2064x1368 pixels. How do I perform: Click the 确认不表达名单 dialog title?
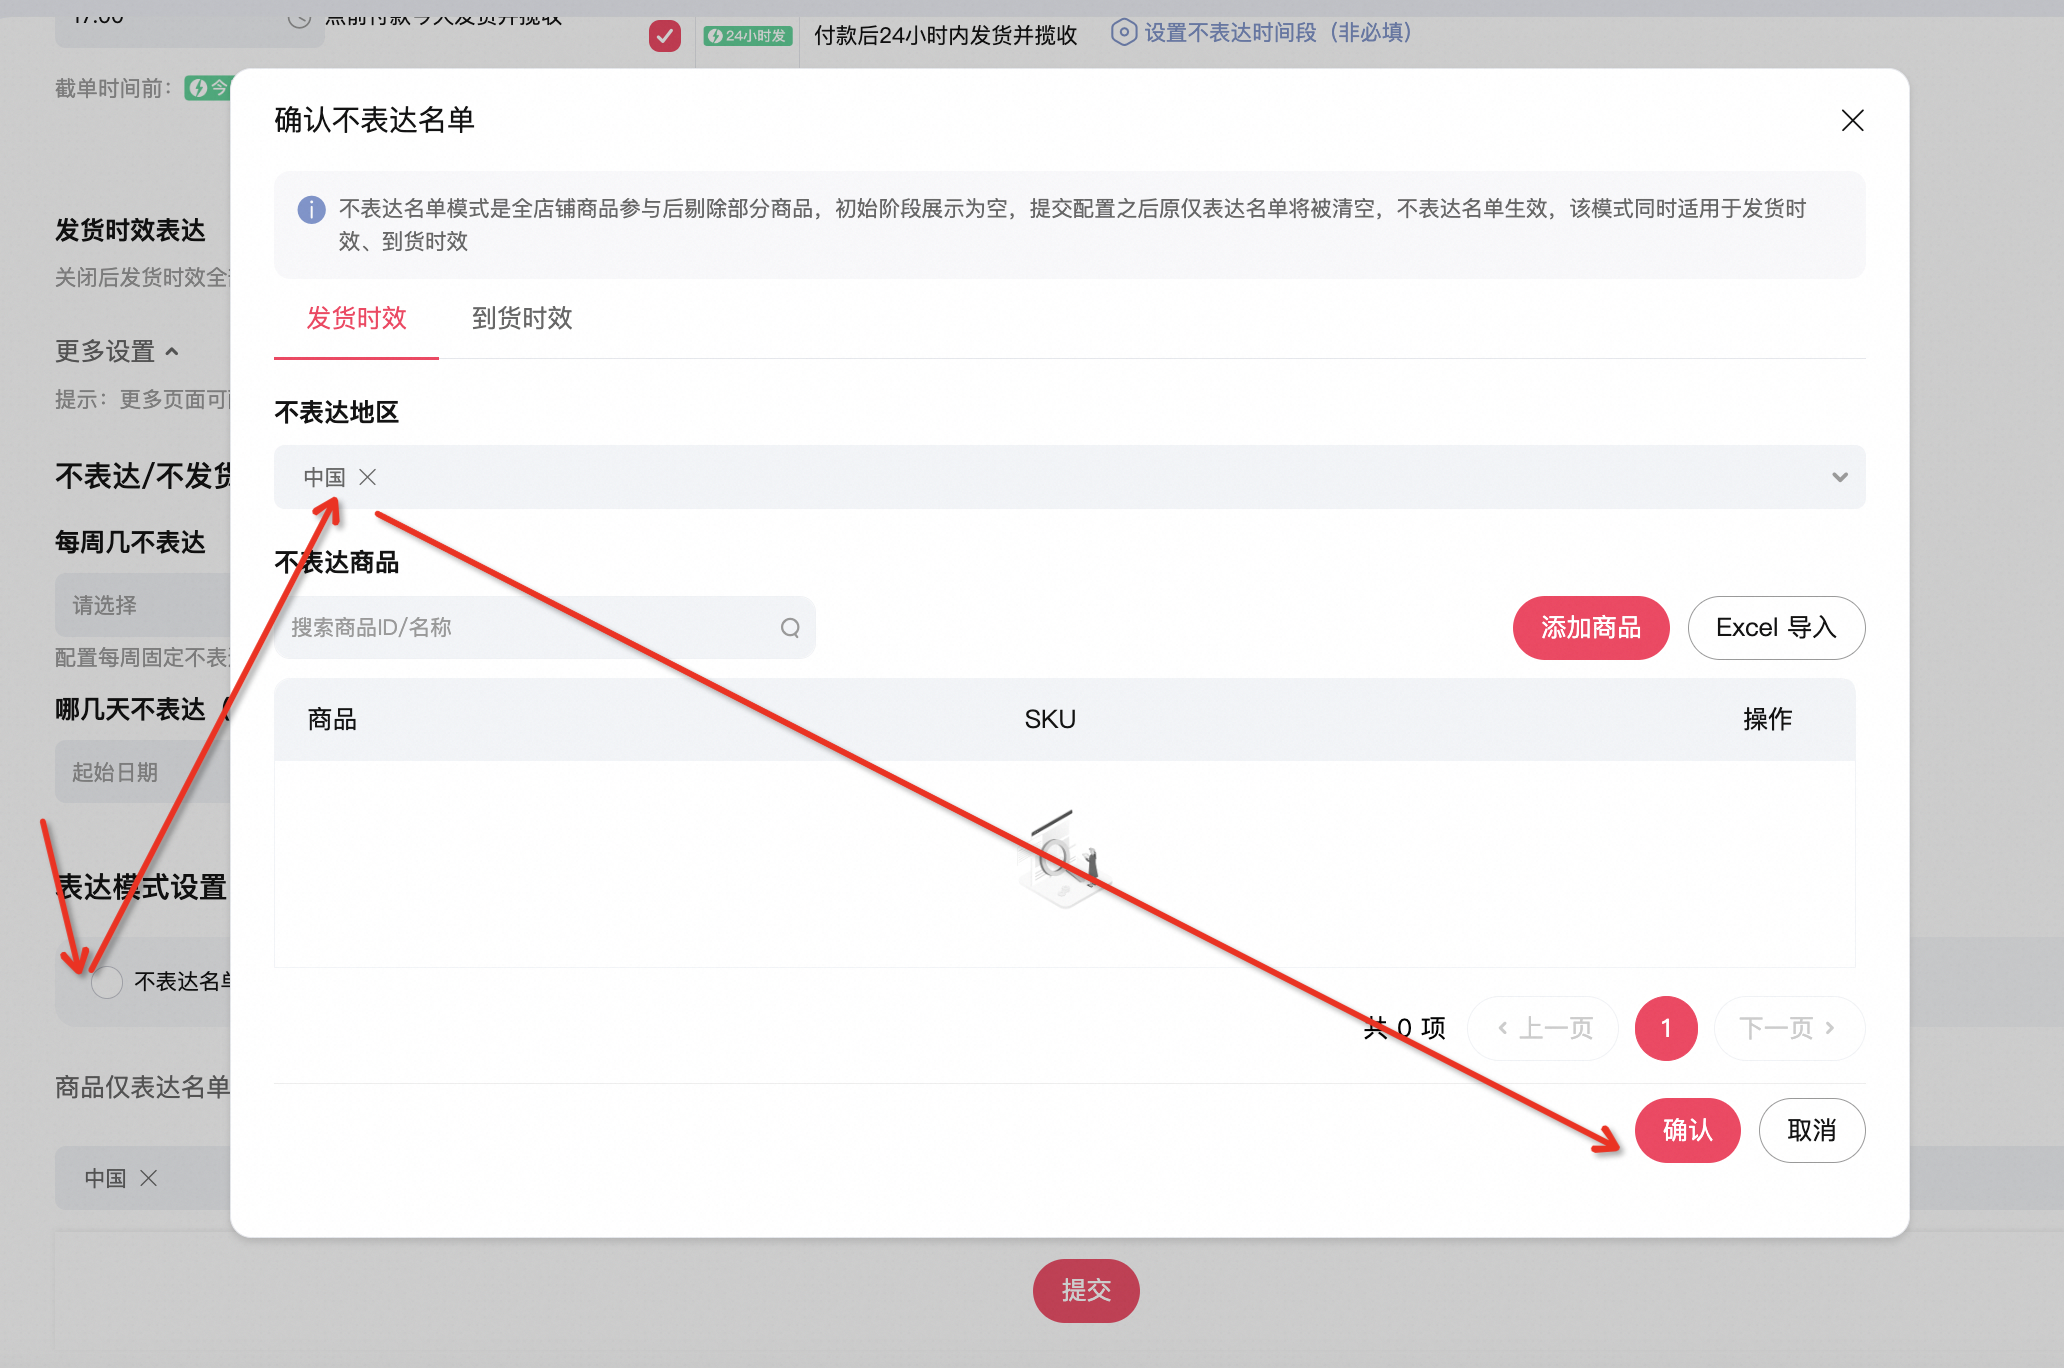(x=374, y=120)
